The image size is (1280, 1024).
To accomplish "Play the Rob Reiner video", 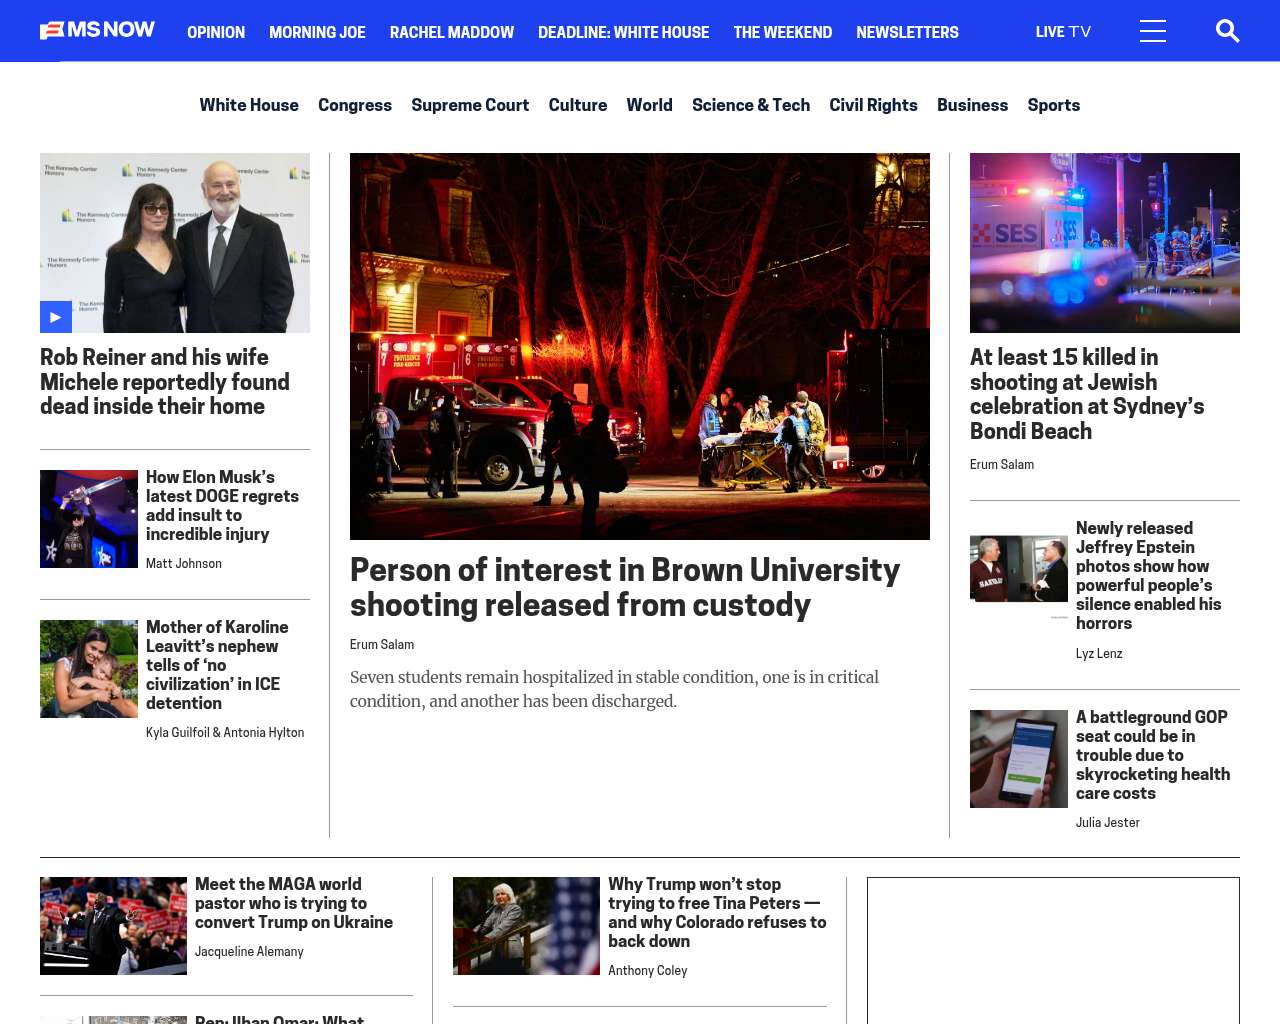I will pyautogui.click(x=56, y=317).
